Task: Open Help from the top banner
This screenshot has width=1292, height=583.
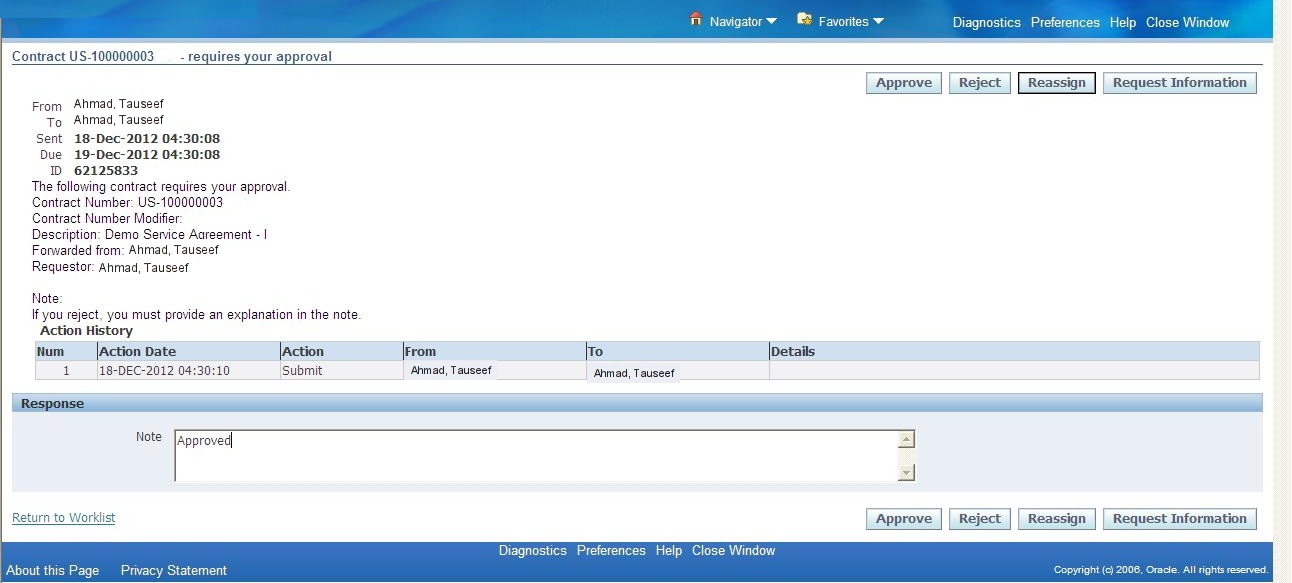Action: tap(1122, 22)
